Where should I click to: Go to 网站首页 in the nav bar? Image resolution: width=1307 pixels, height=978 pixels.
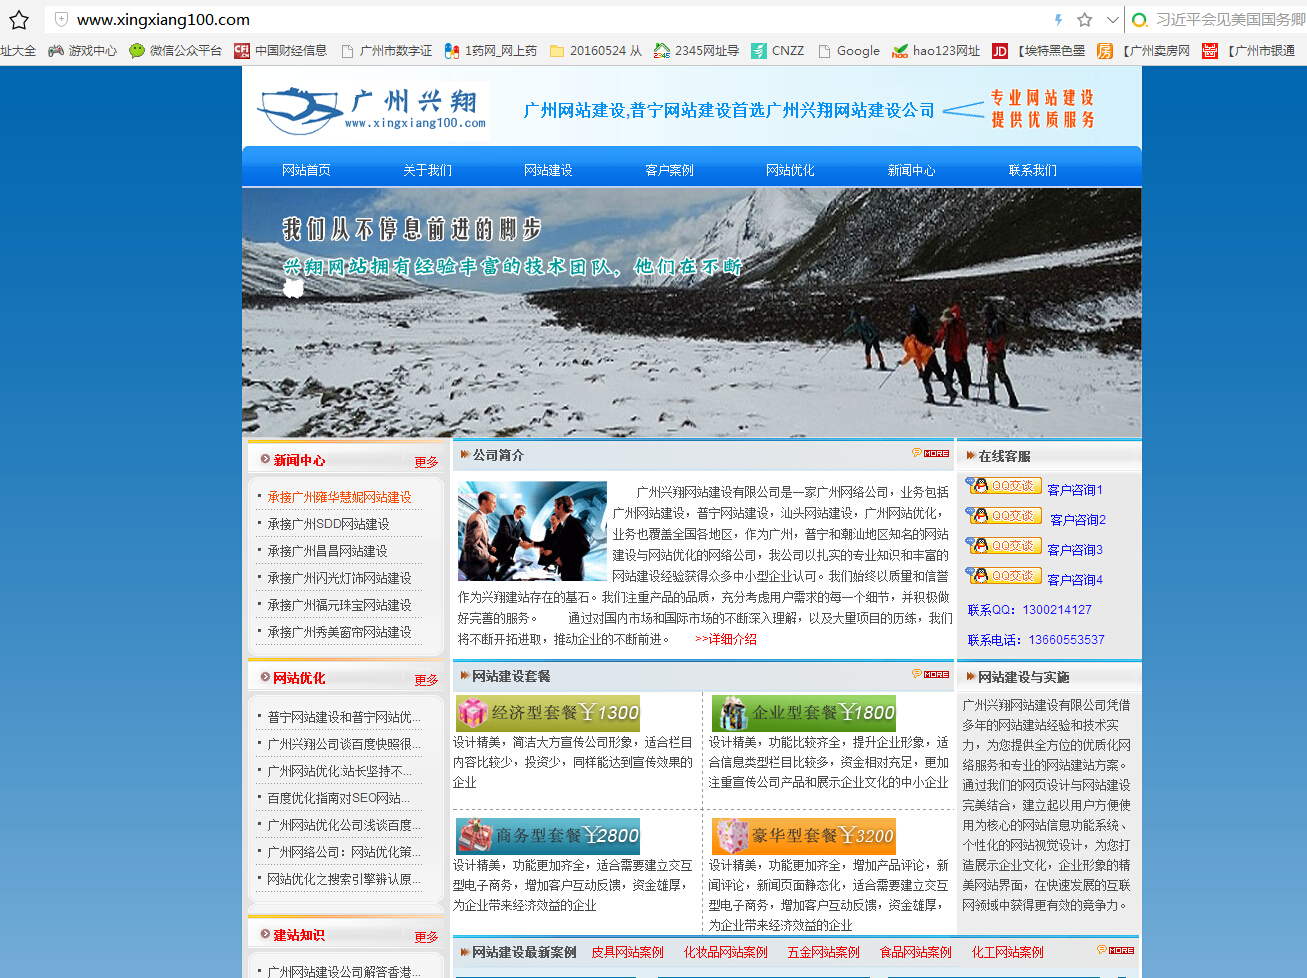306,170
